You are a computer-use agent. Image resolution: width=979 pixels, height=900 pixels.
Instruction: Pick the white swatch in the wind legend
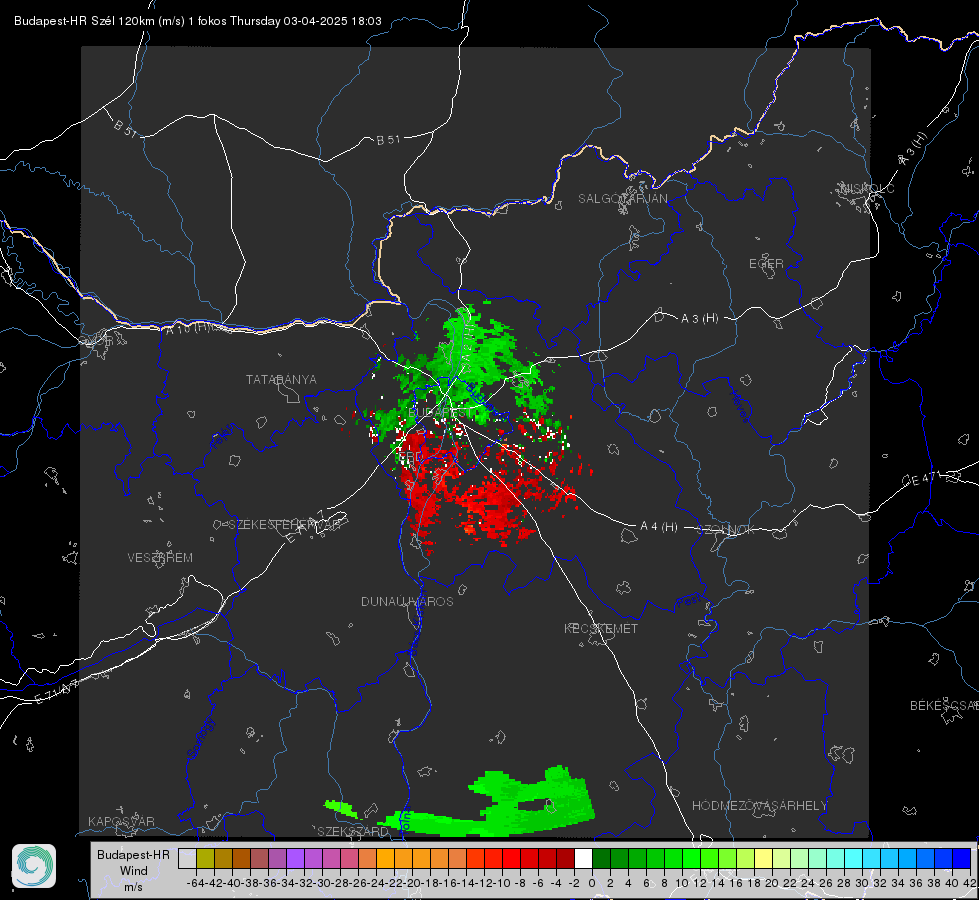coord(583,858)
